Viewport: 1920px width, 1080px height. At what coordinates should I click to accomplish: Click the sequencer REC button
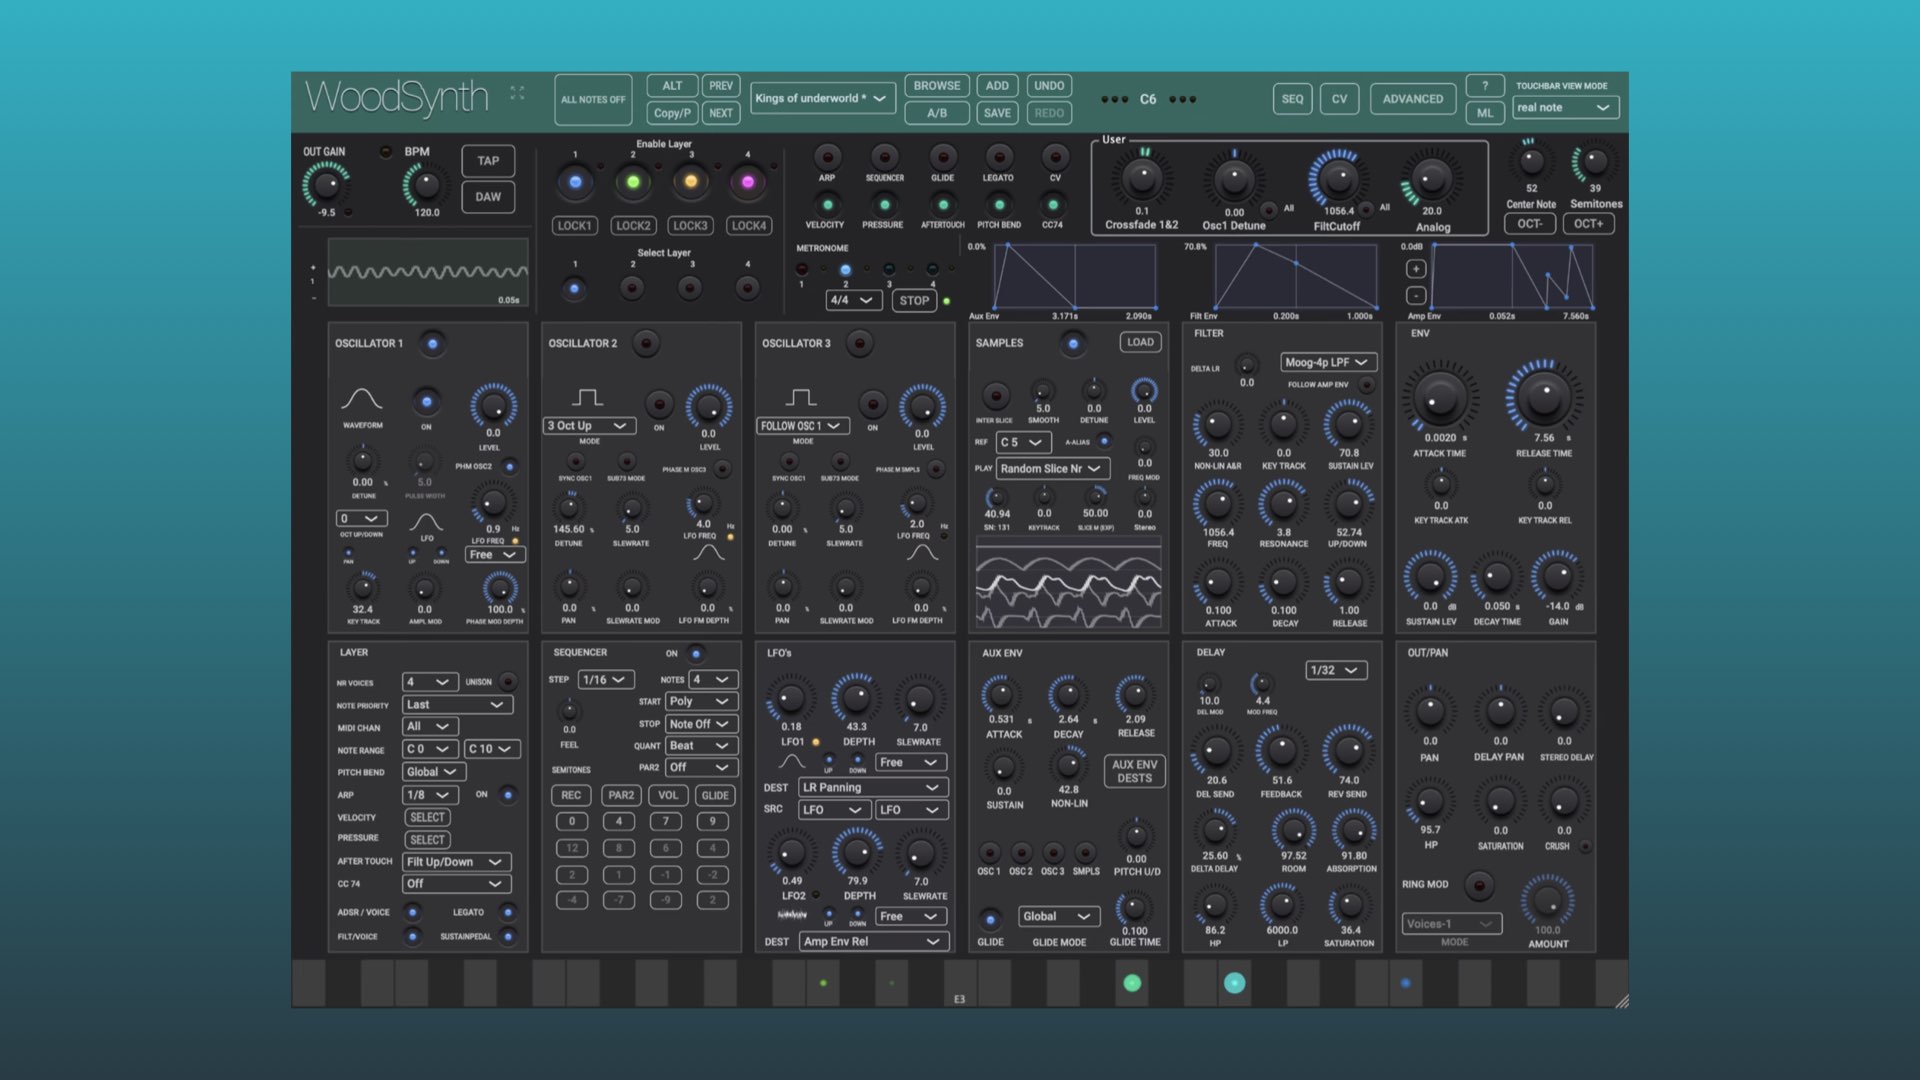click(571, 796)
